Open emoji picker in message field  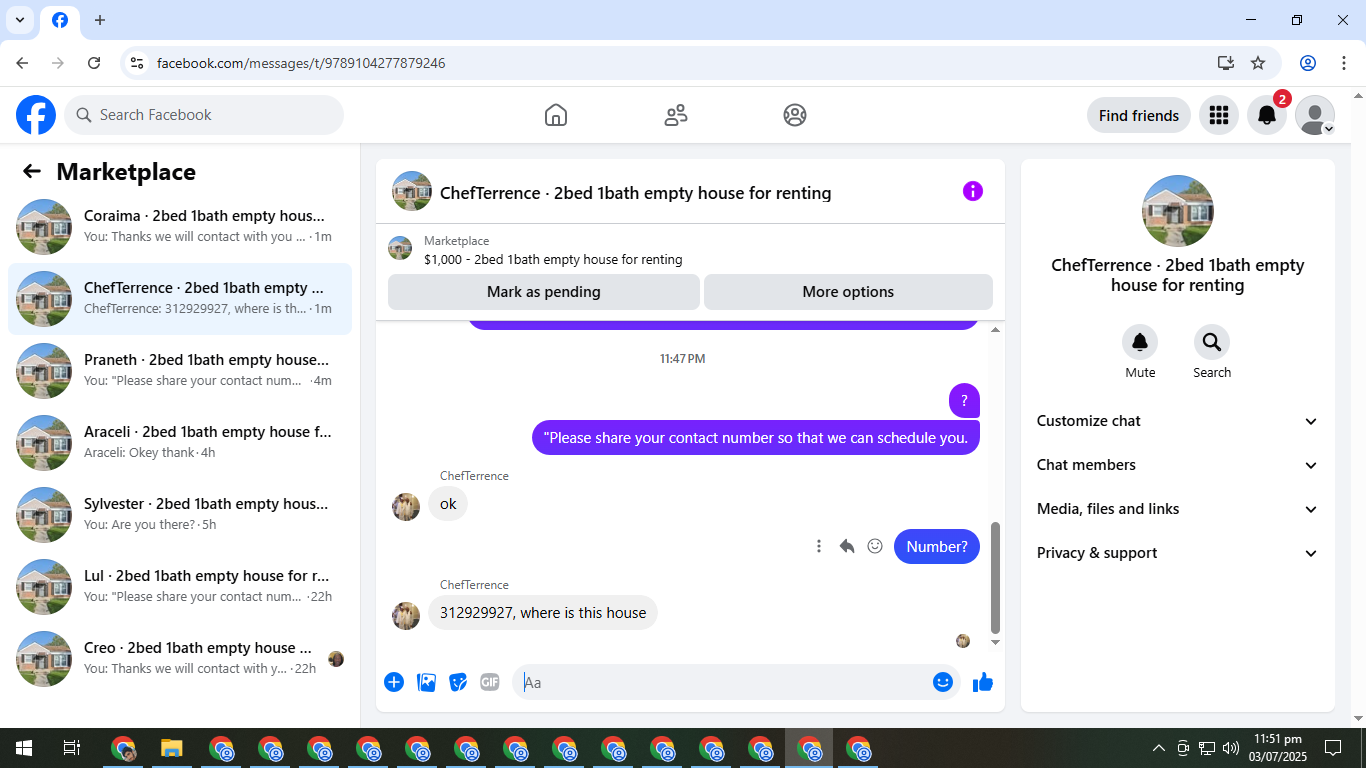point(943,682)
